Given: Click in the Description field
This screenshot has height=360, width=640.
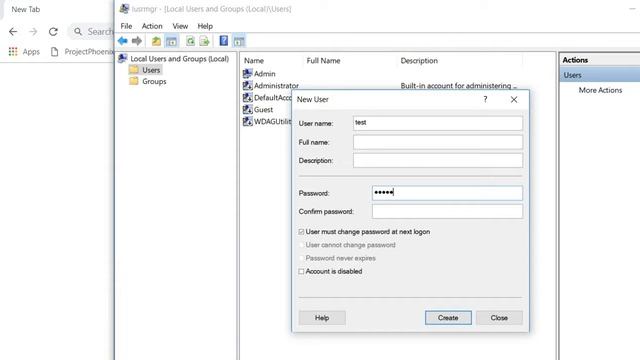Looking at the screenshot, I should pyautogui.click(x=438, y=160).
